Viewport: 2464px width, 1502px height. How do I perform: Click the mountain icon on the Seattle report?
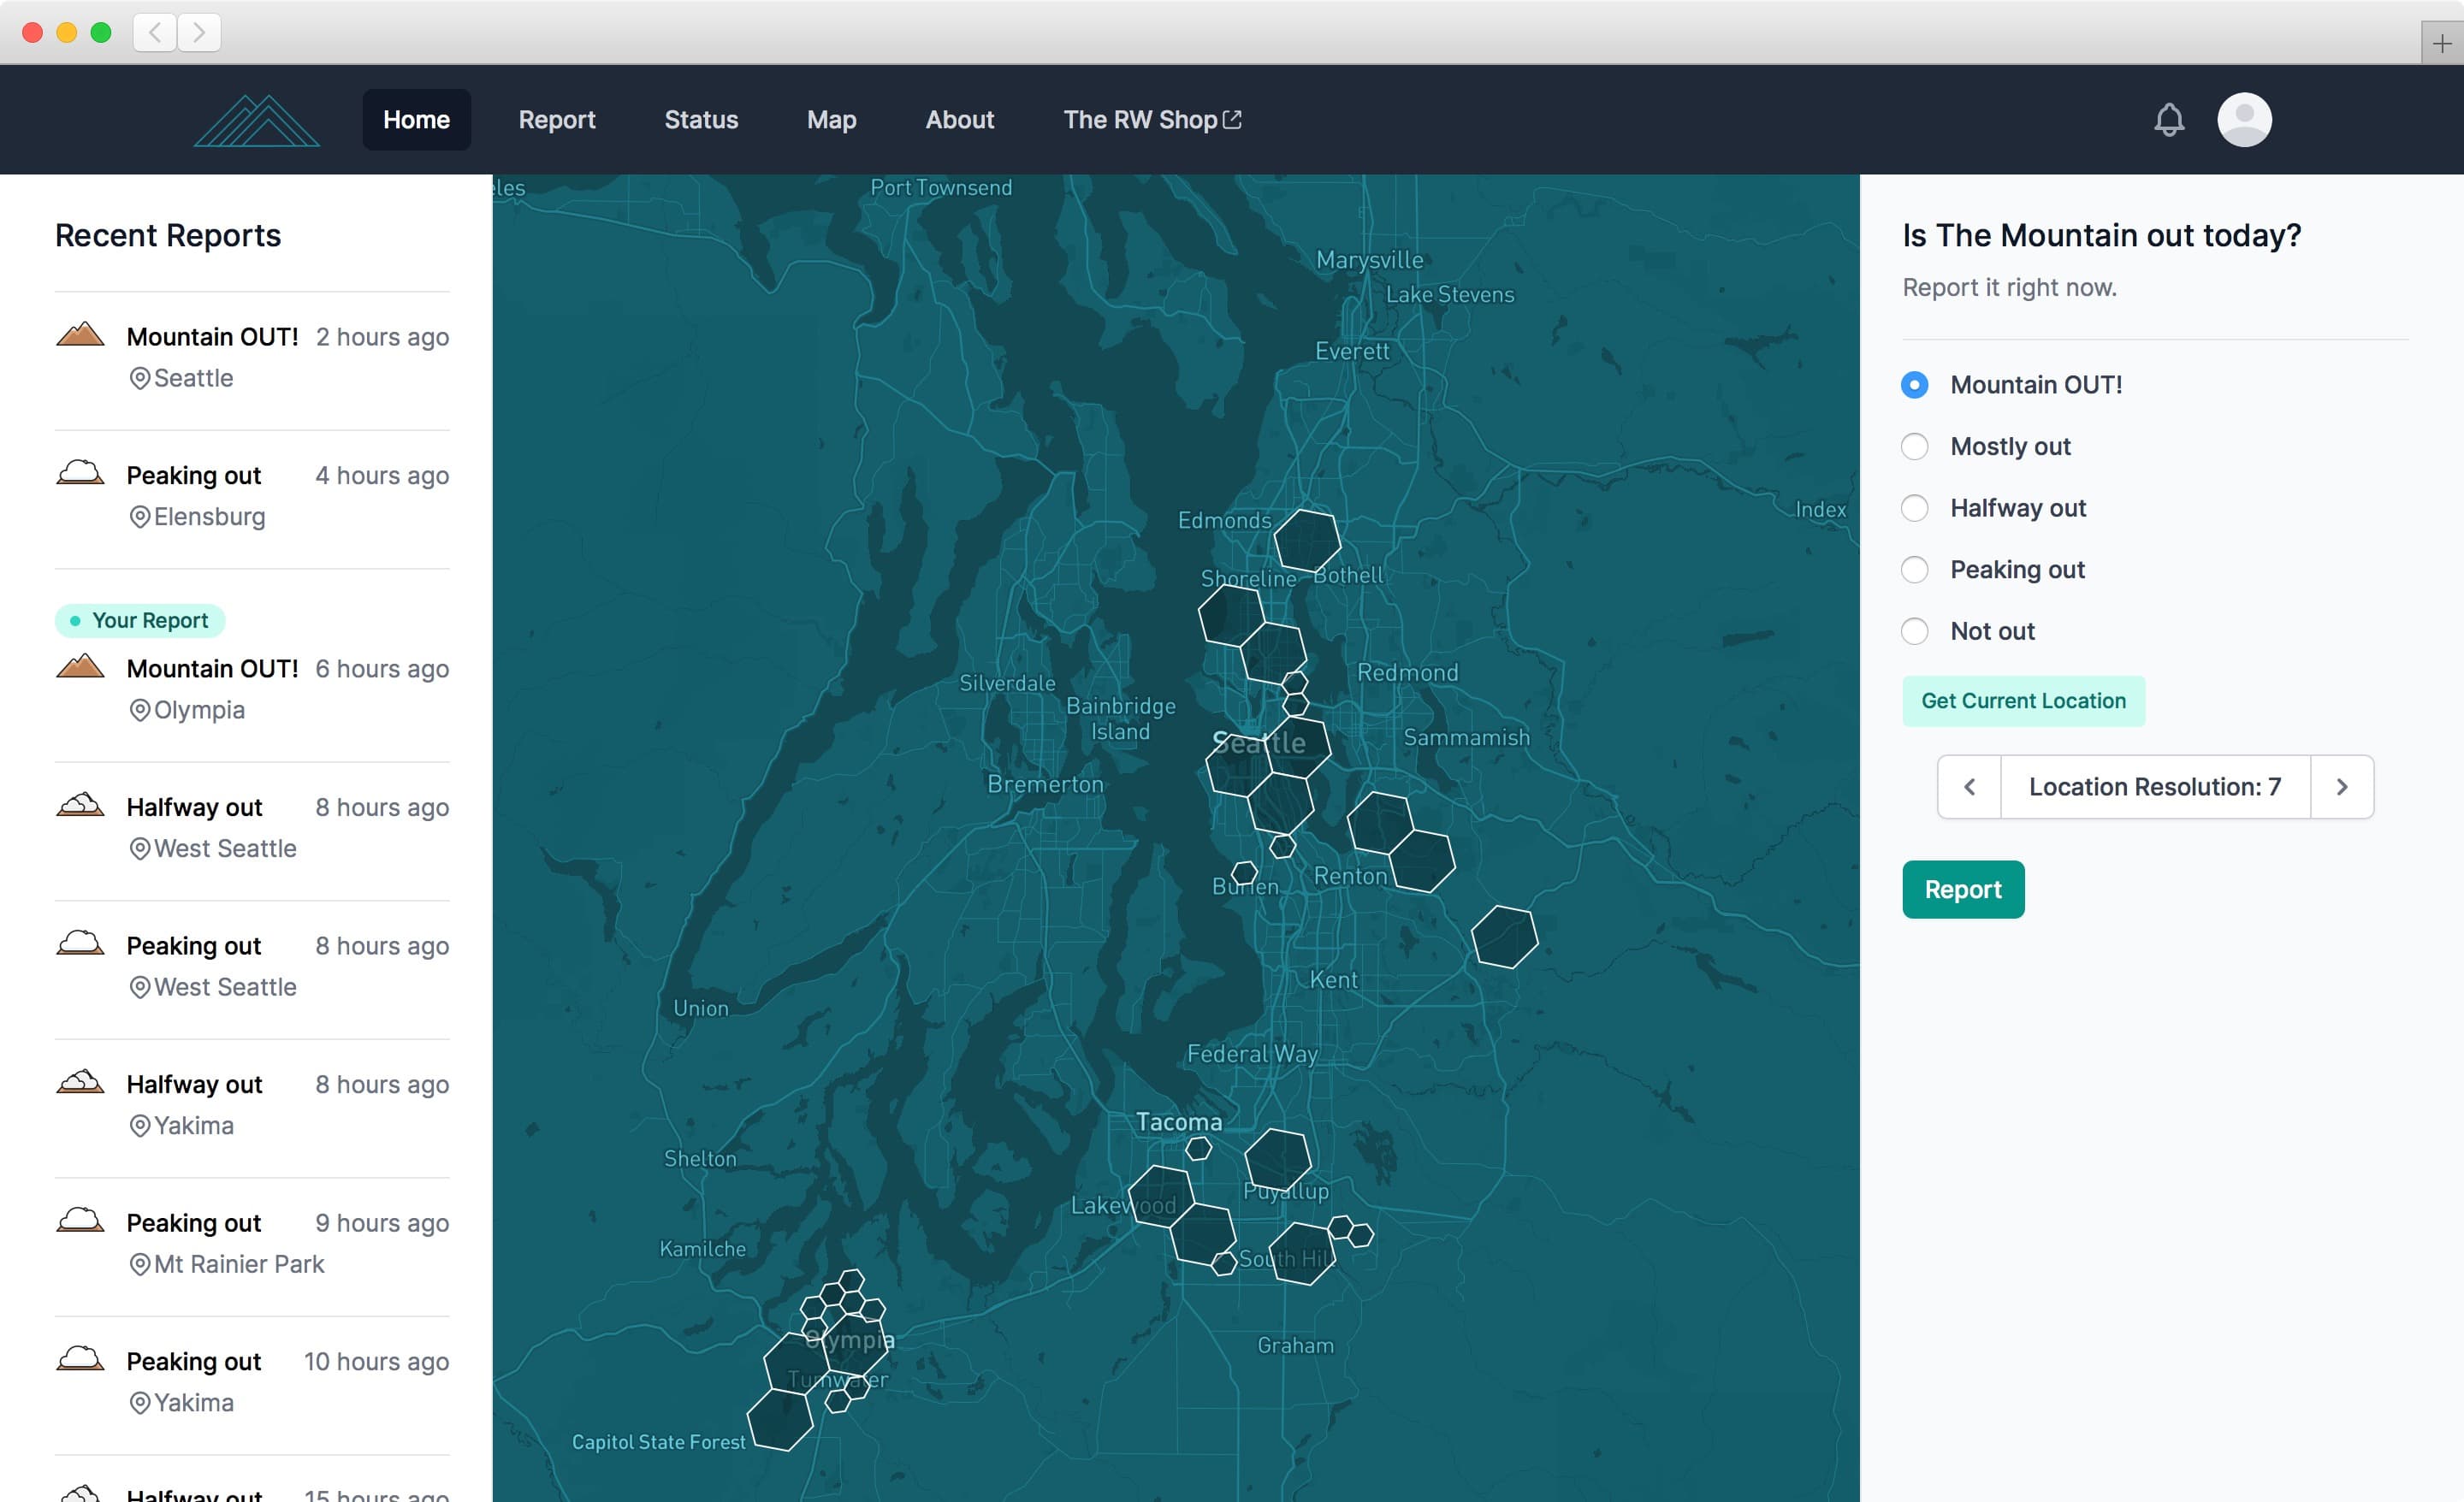(x=80, y=334)
